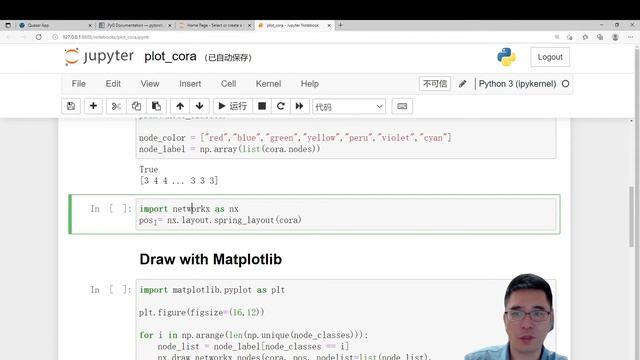Click the output text True
Viewport: 640px width, 360px height.
pyautogui.click(x=149, y=169)
